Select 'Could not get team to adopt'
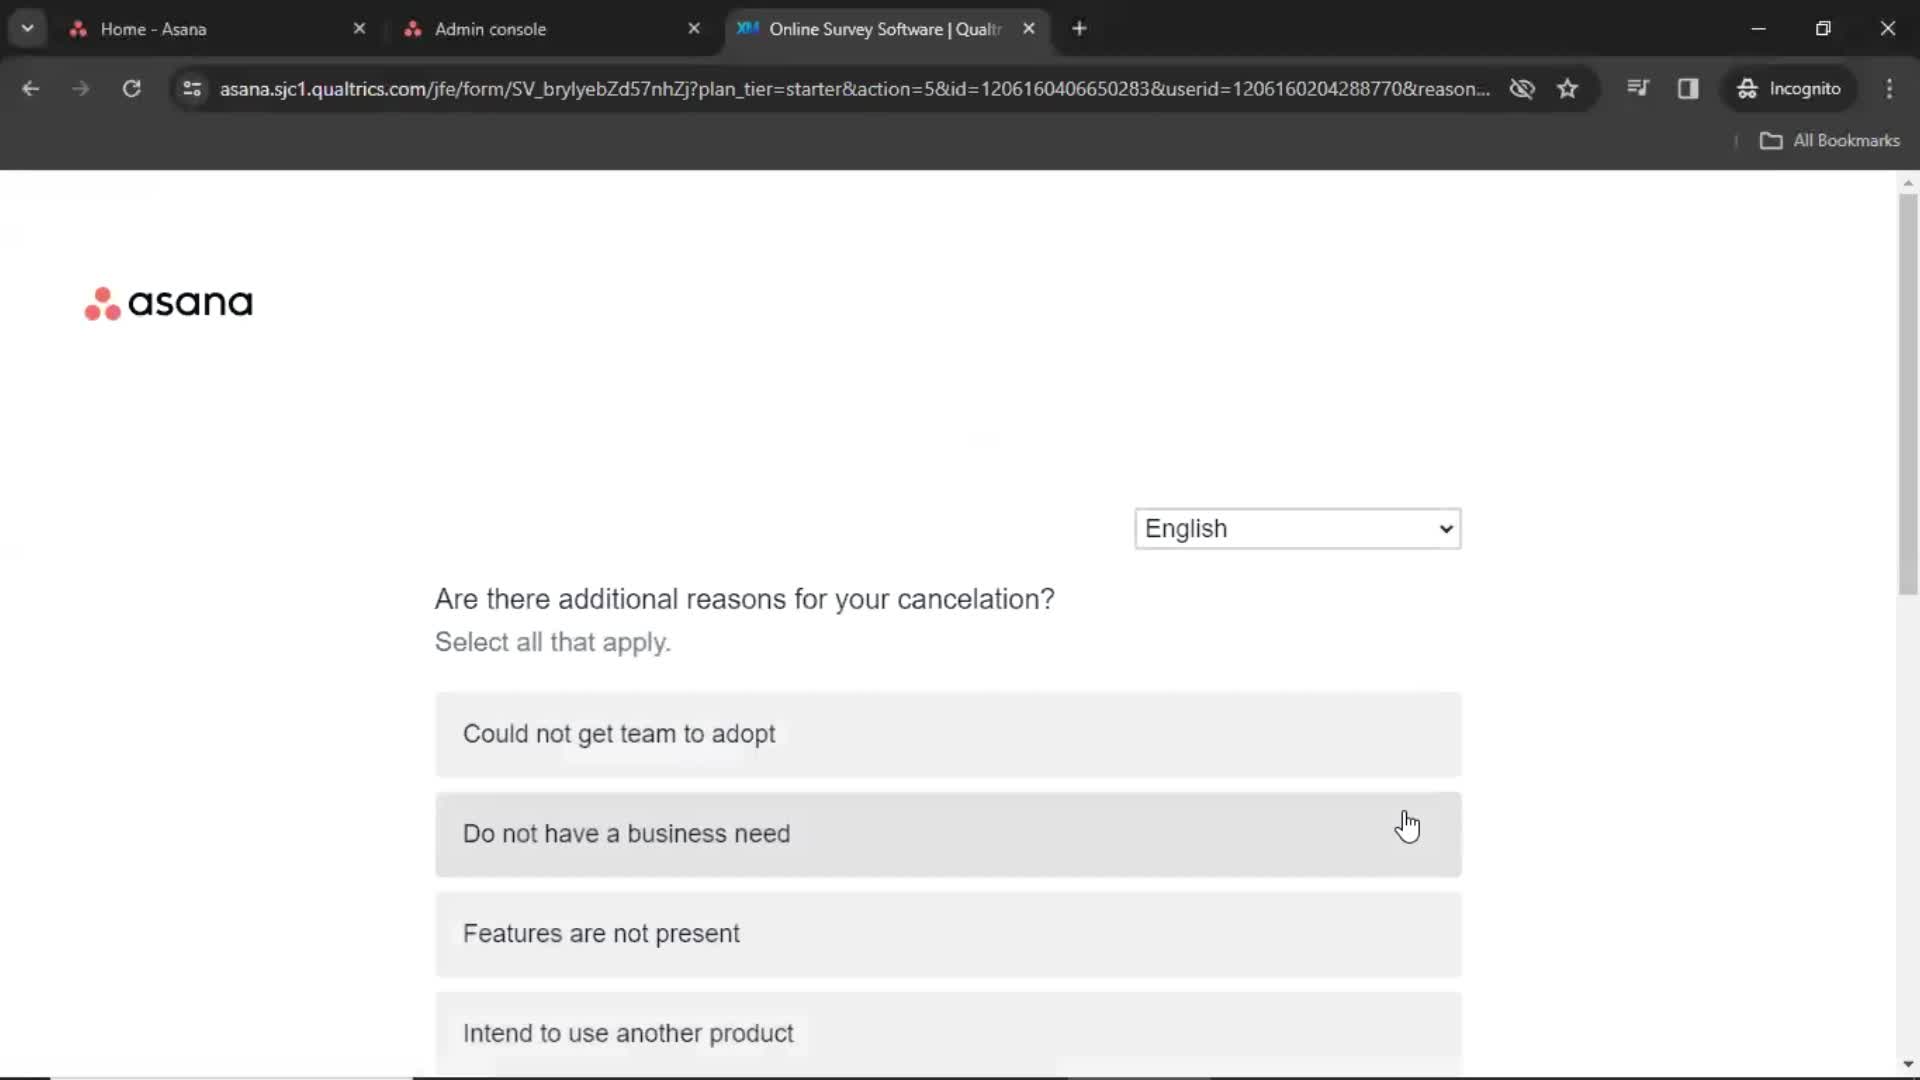 pos(947,735)
